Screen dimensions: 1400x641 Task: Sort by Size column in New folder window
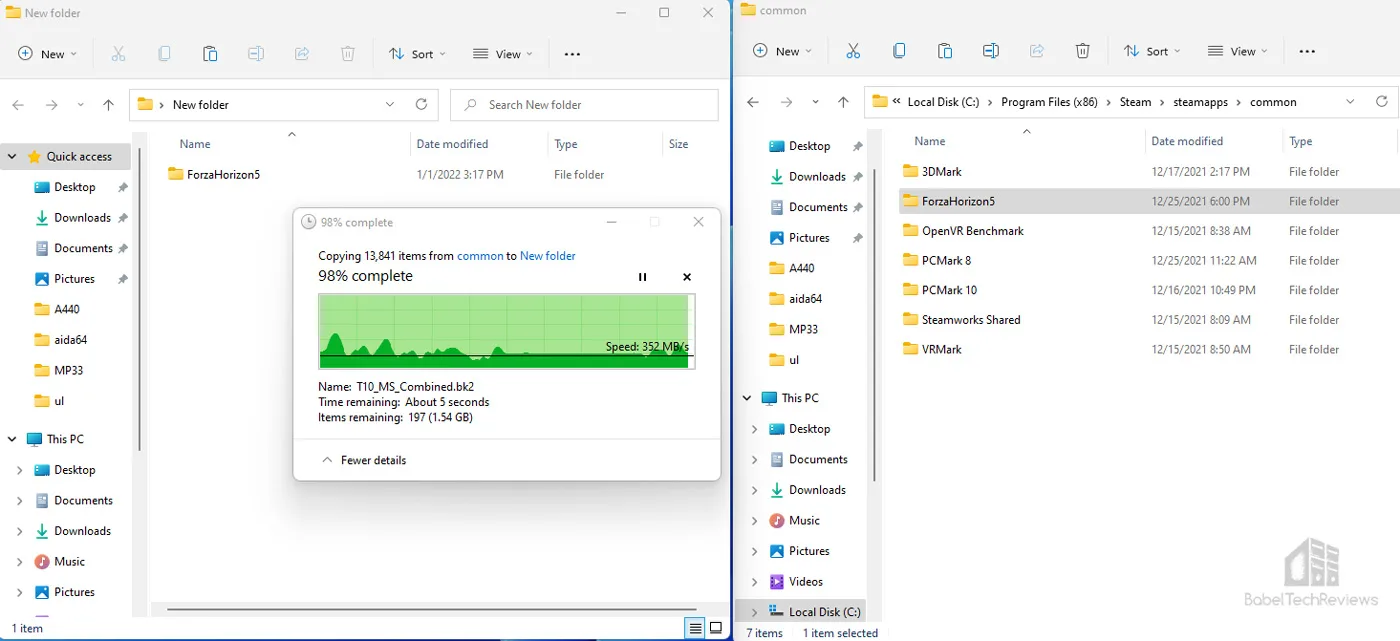point(678,144)
